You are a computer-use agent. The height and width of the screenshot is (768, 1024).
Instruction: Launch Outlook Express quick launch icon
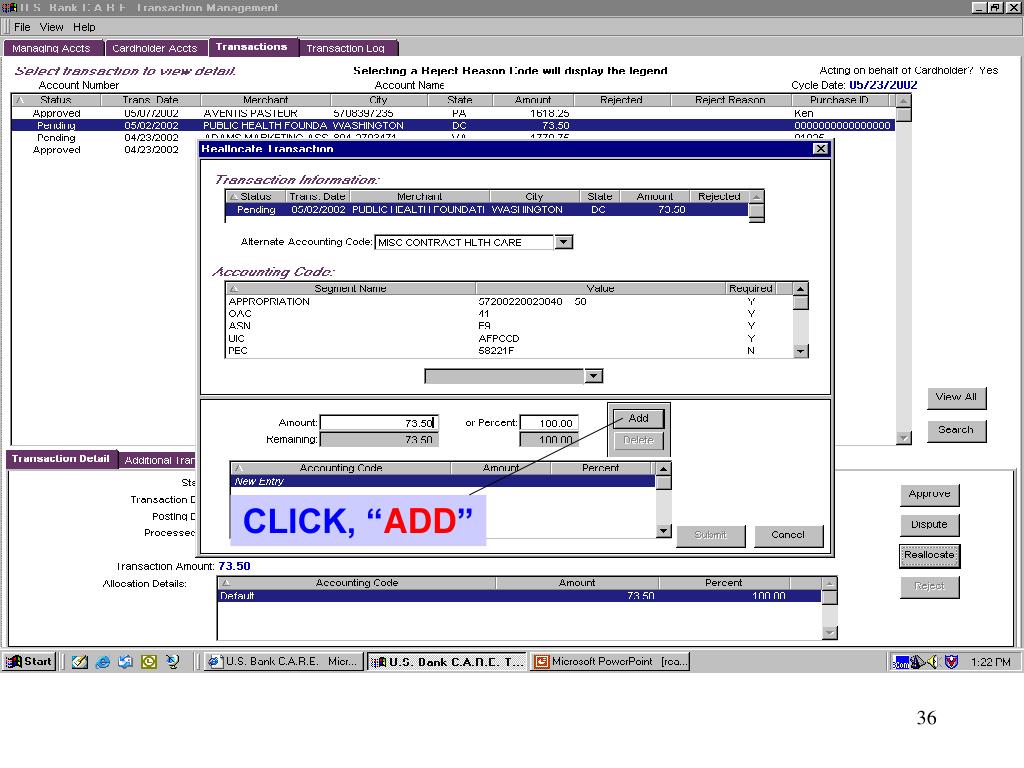[125, 662]
